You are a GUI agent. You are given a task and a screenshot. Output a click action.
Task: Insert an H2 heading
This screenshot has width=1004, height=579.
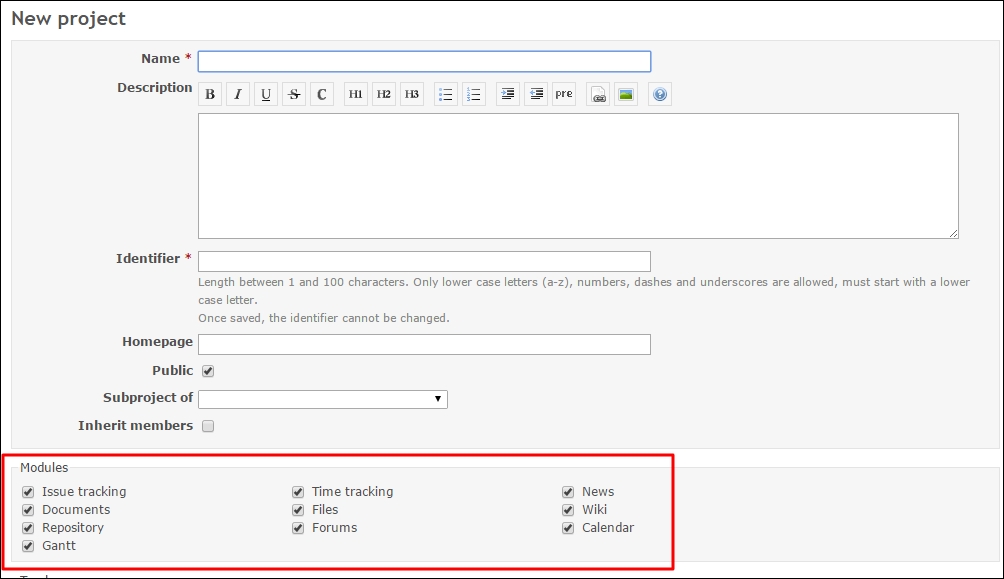(384, 95)
